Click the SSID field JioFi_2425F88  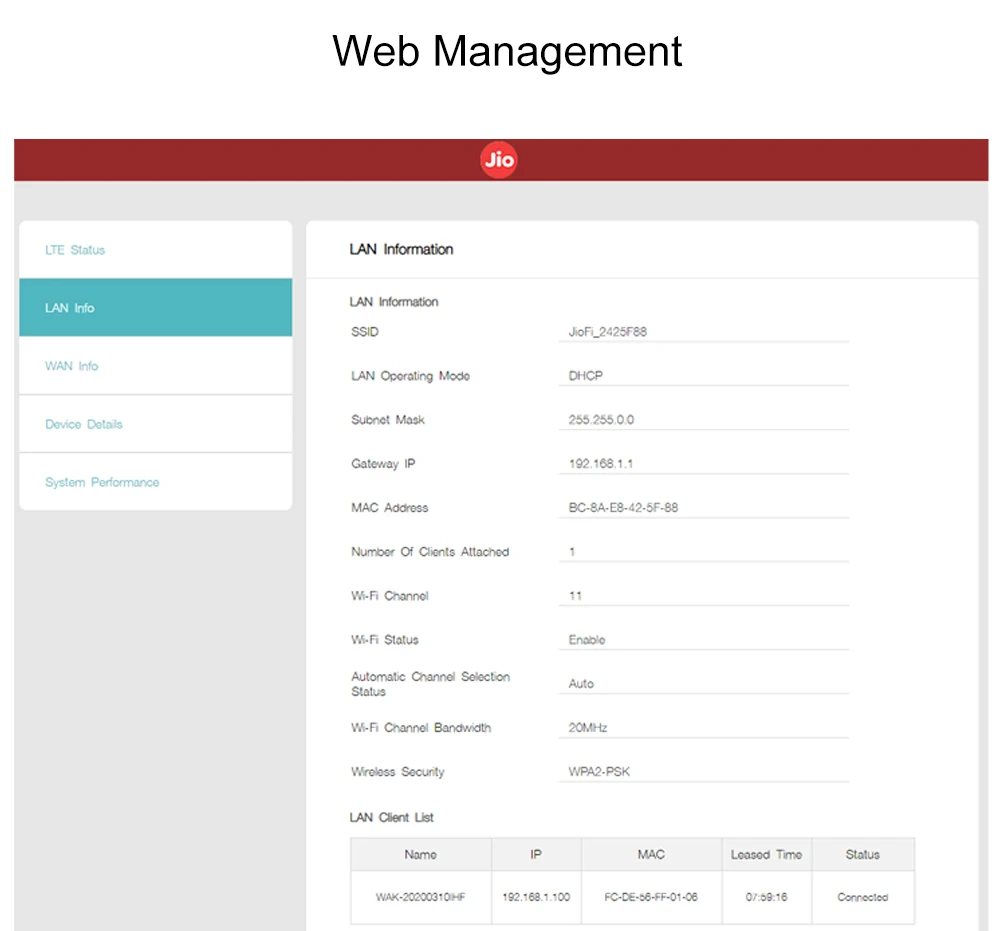pos(703,332)
